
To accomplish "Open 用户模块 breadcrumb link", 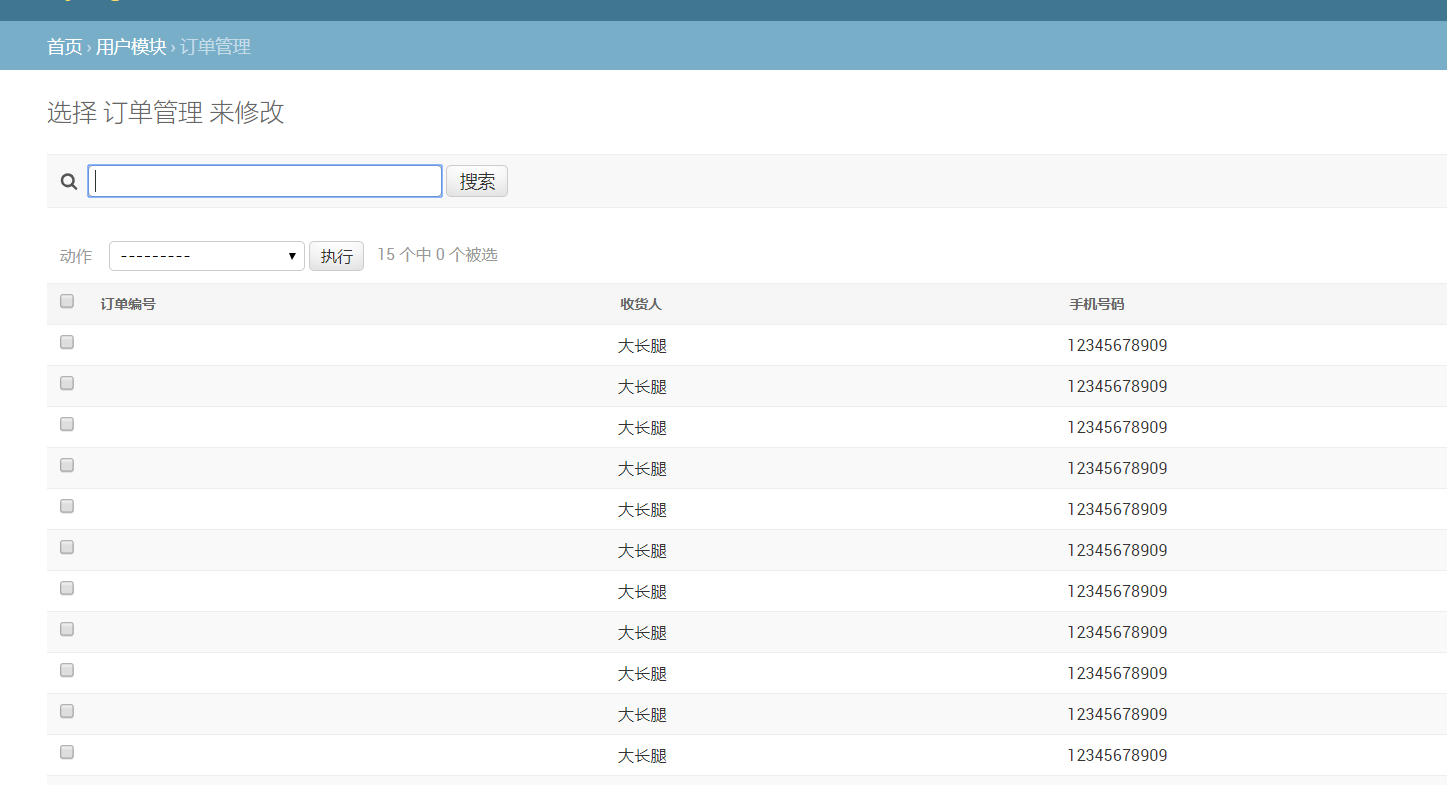I will 131,47.
